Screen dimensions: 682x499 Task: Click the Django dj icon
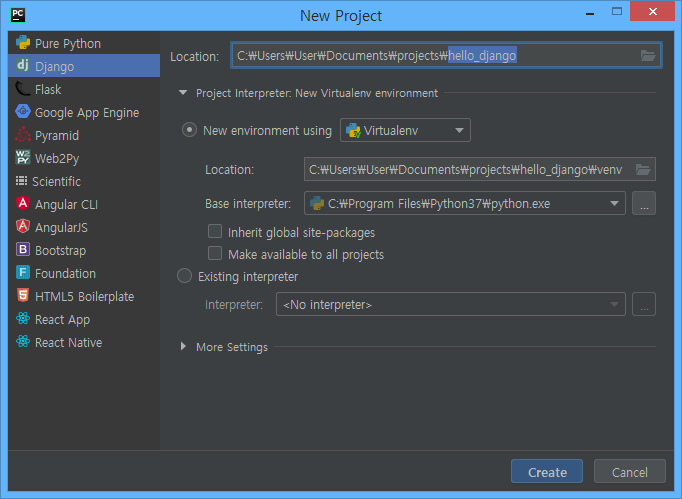tap(23, 65)
